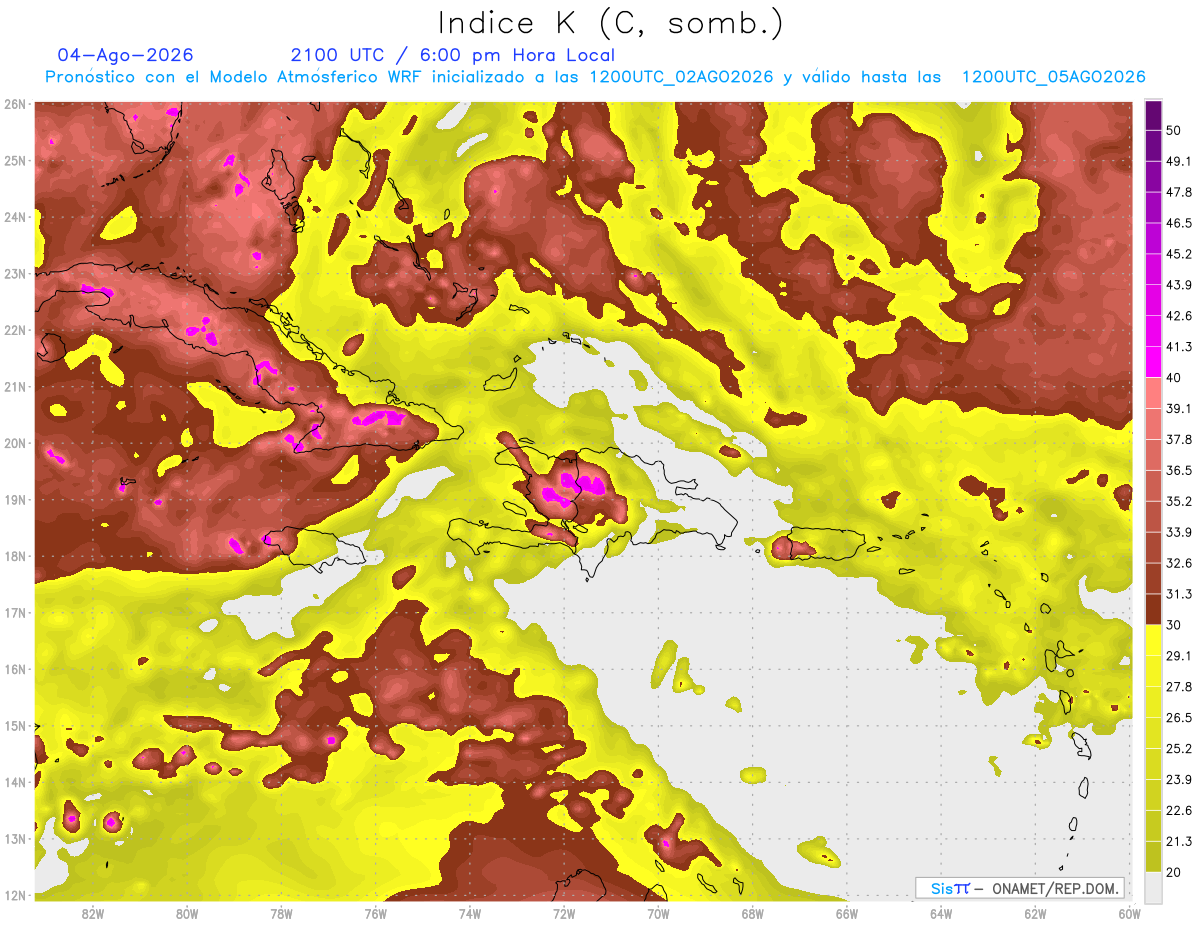The width and height of the screenshot is (1200, 927).
Task: Click the "22.6" legend value
Action: [1179, 811]
